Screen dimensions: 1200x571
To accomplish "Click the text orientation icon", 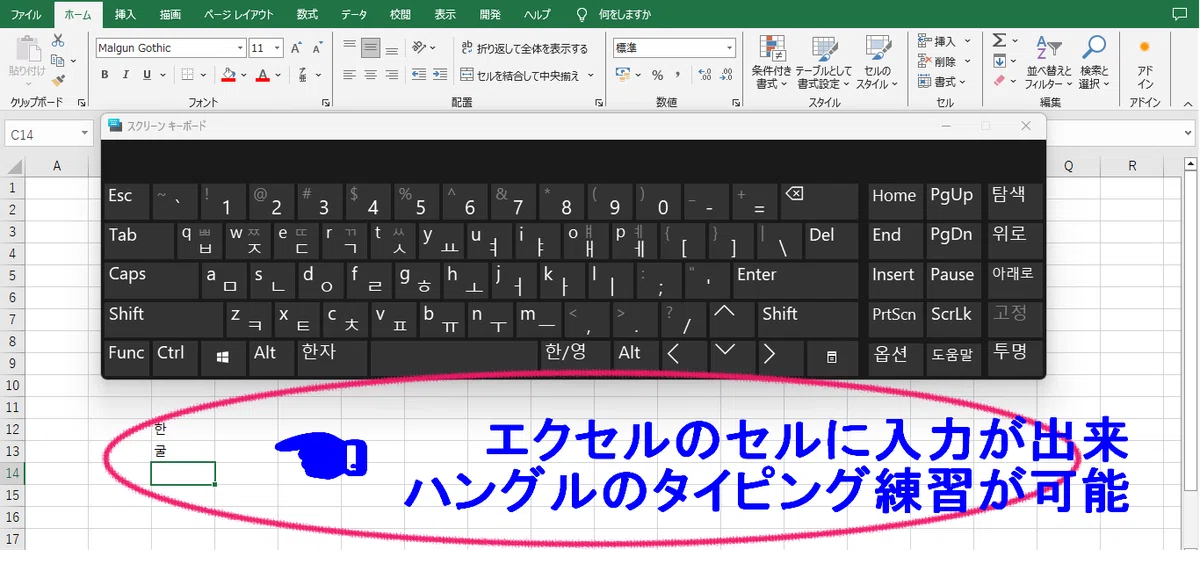I will (x=421, y=47).
